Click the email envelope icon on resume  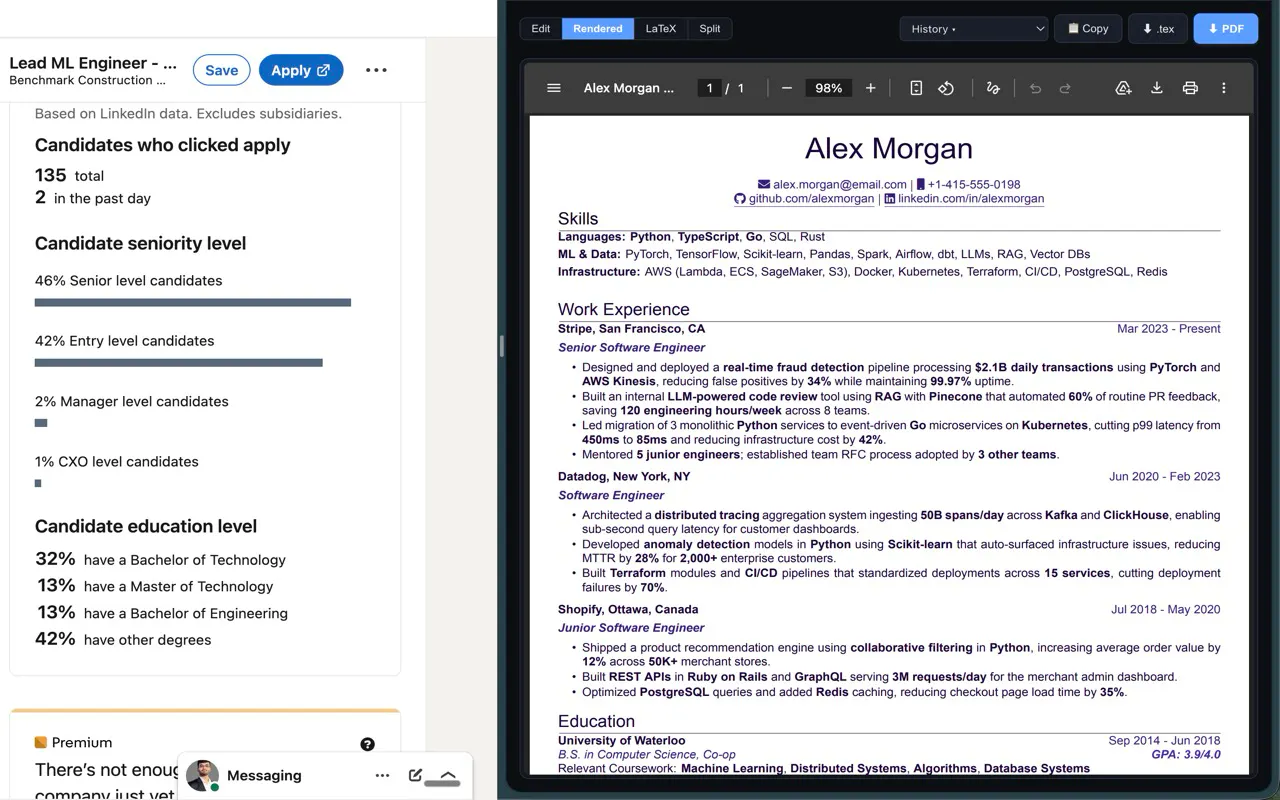[764, 184]
